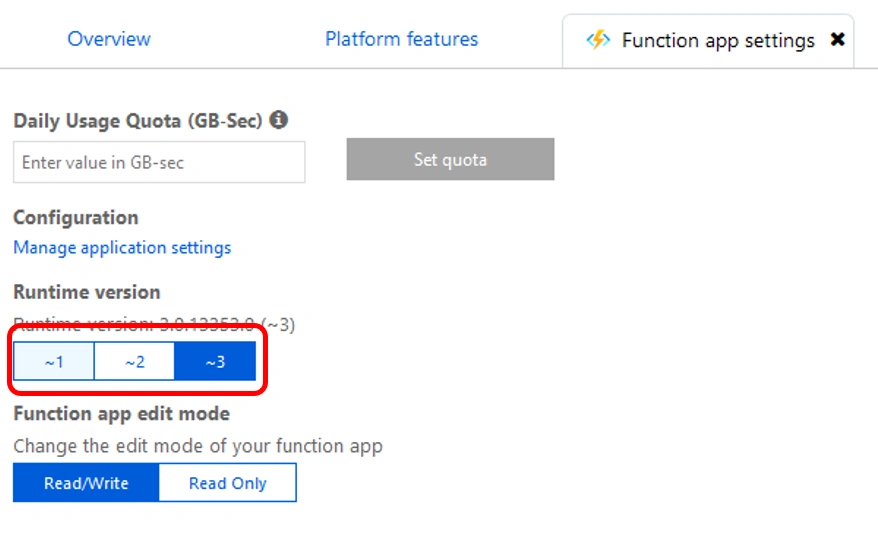878x541 pixels.
Task: Select runtime version ~2
Action: (x=134, y=361)
